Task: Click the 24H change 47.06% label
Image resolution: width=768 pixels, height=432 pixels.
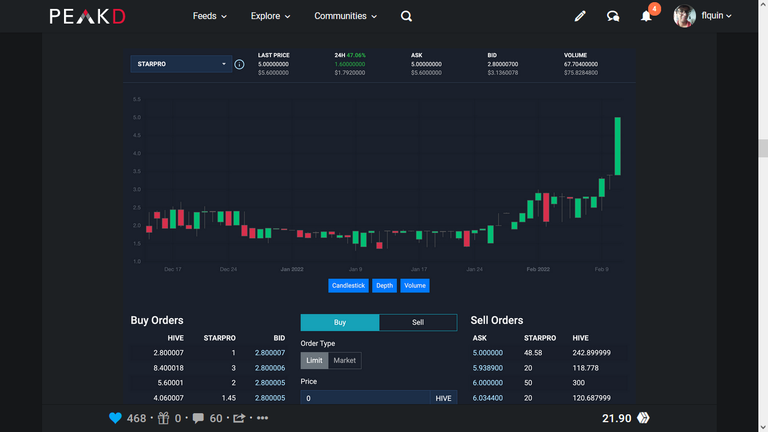Action: tap(357, 55)
